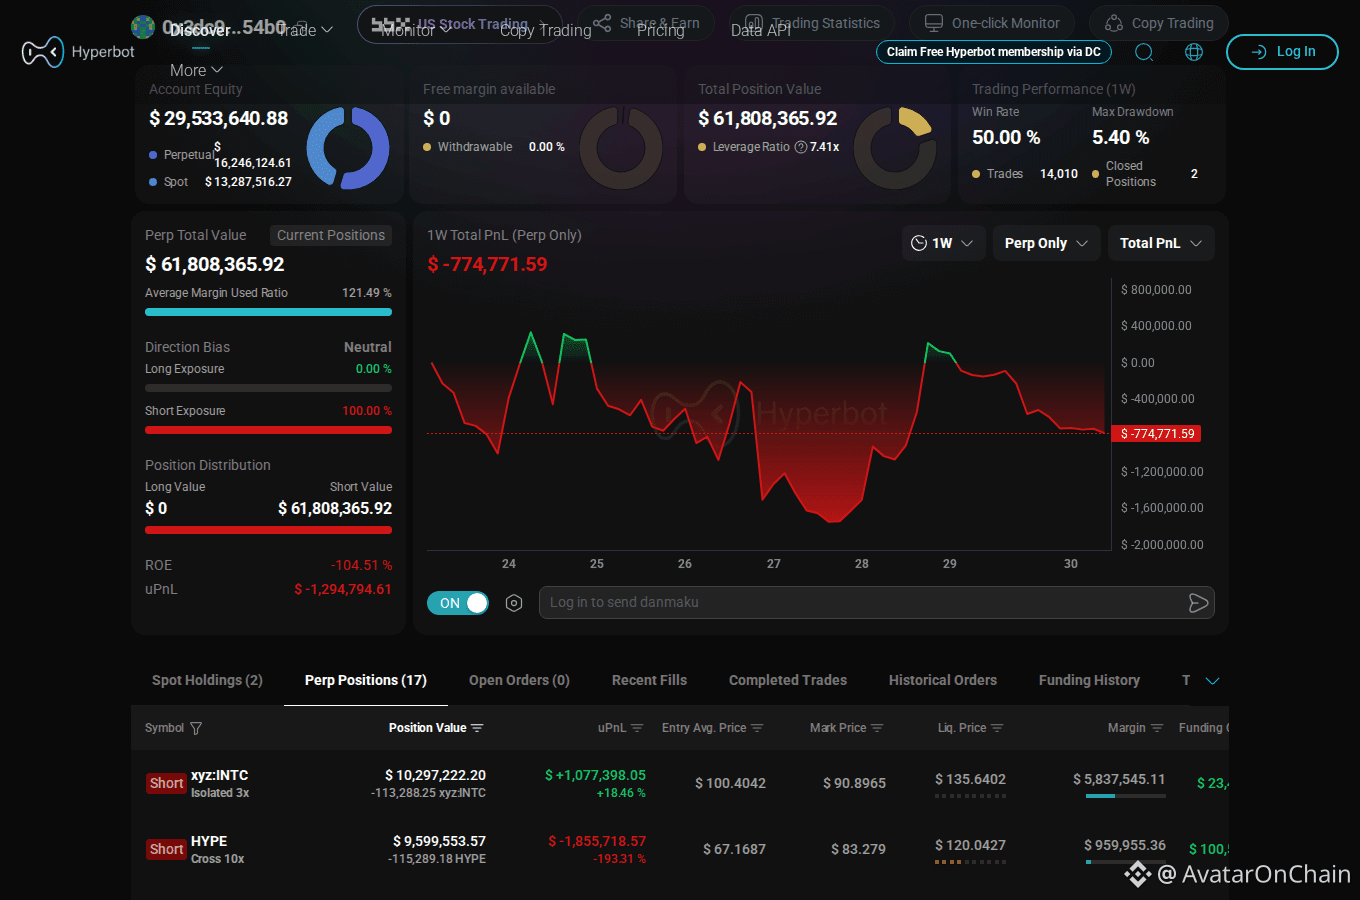This screenshot has width=1360, height=900.
Task: Click the Log In button
Action: pos(1282,52)
